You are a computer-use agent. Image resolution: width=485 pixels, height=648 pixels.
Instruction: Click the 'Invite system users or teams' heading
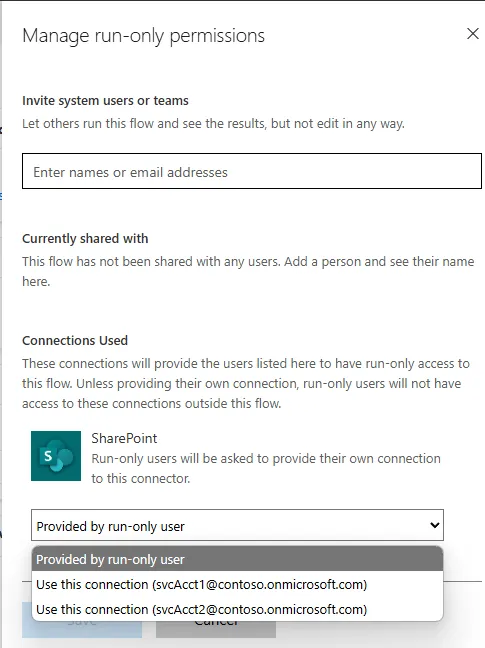tap(105, 100)
